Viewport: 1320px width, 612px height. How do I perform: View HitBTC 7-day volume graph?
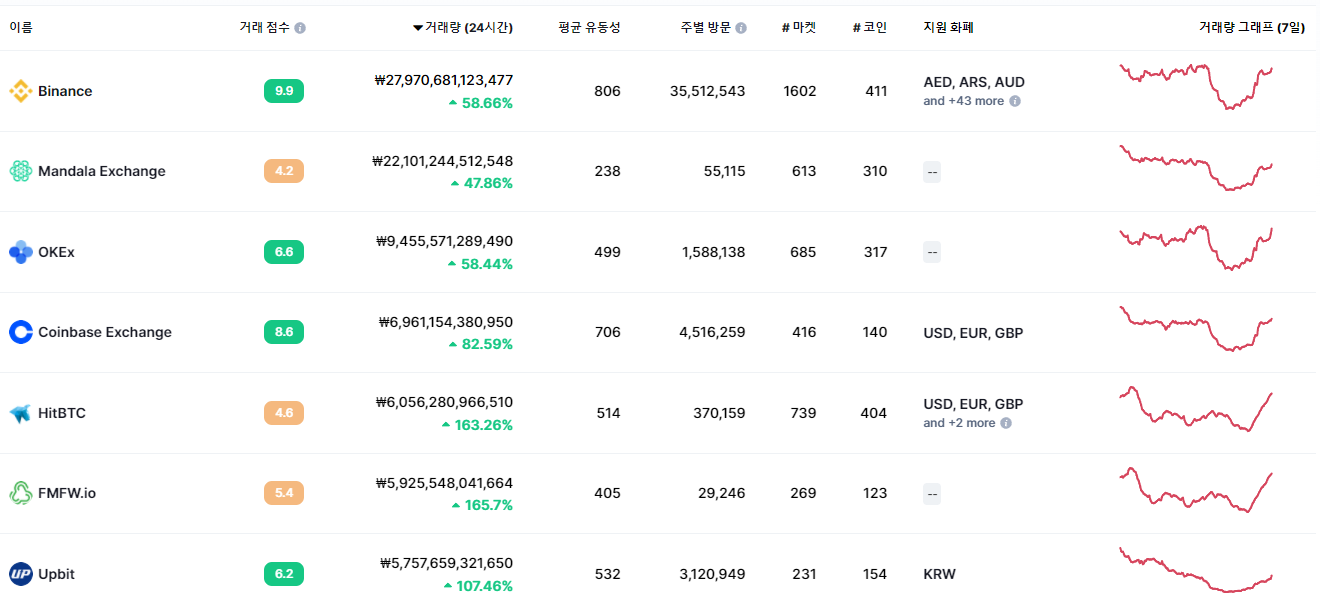(1196, 409)
